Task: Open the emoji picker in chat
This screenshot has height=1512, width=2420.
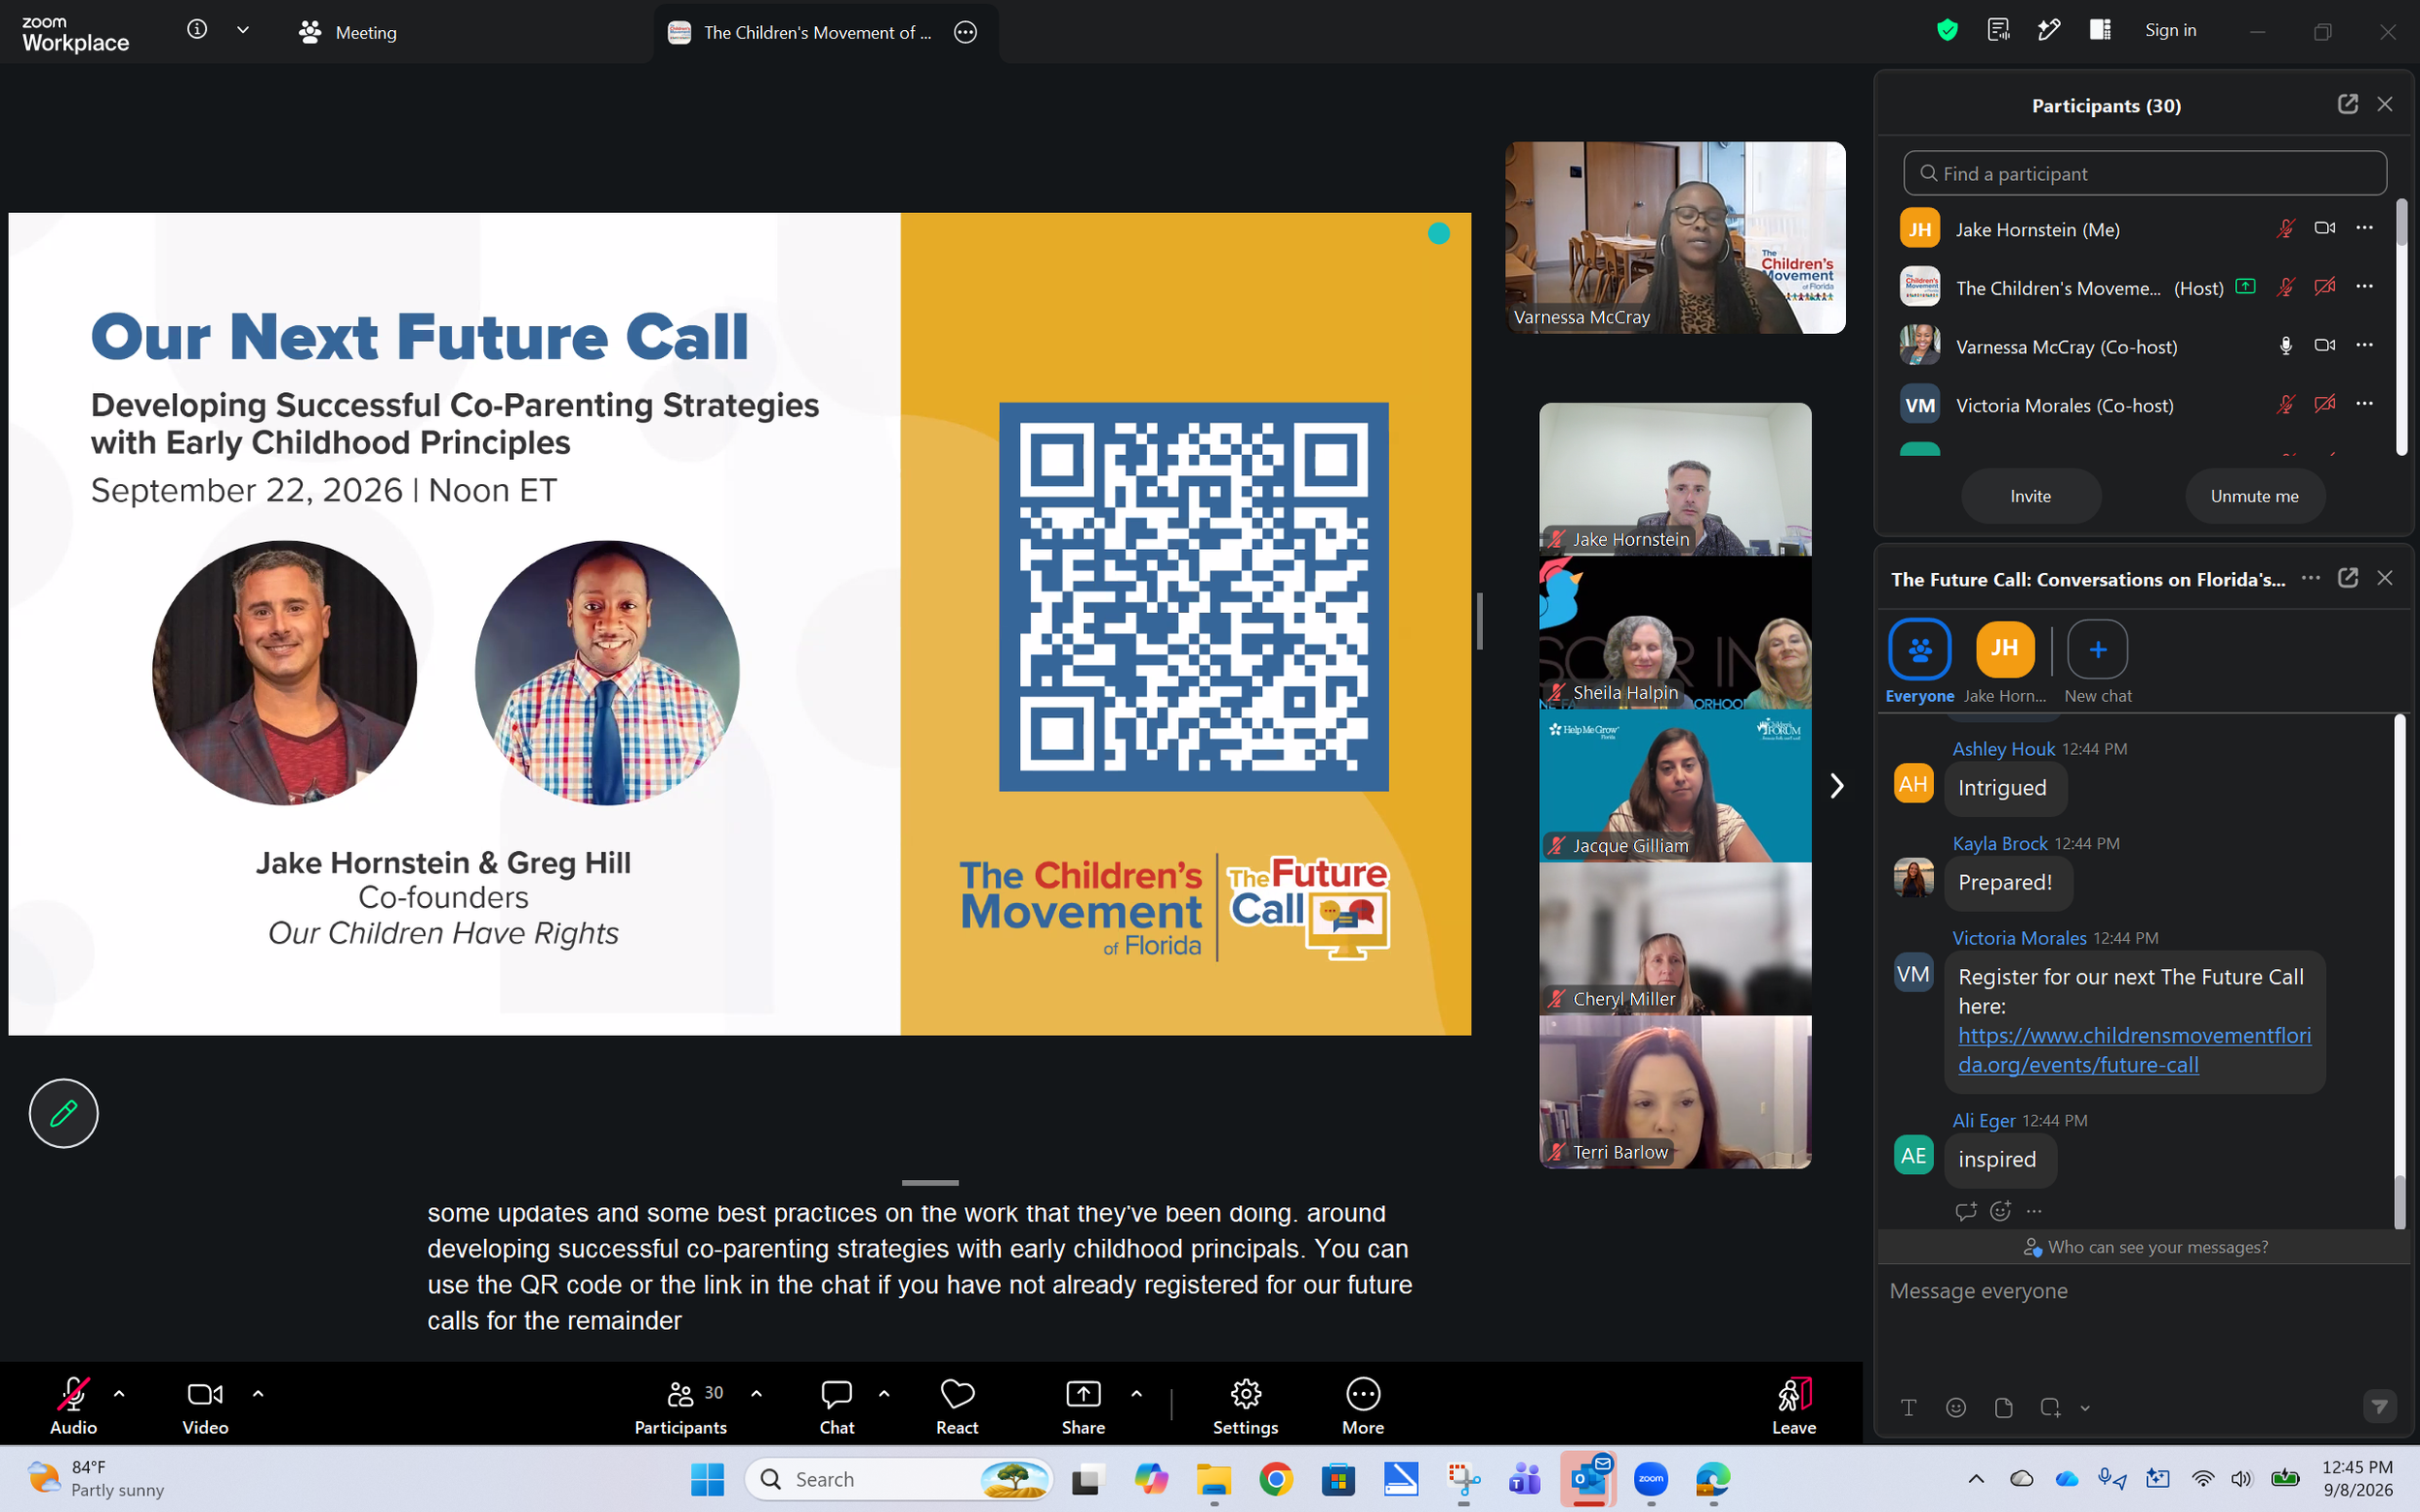Action: coord(1956,1408)
